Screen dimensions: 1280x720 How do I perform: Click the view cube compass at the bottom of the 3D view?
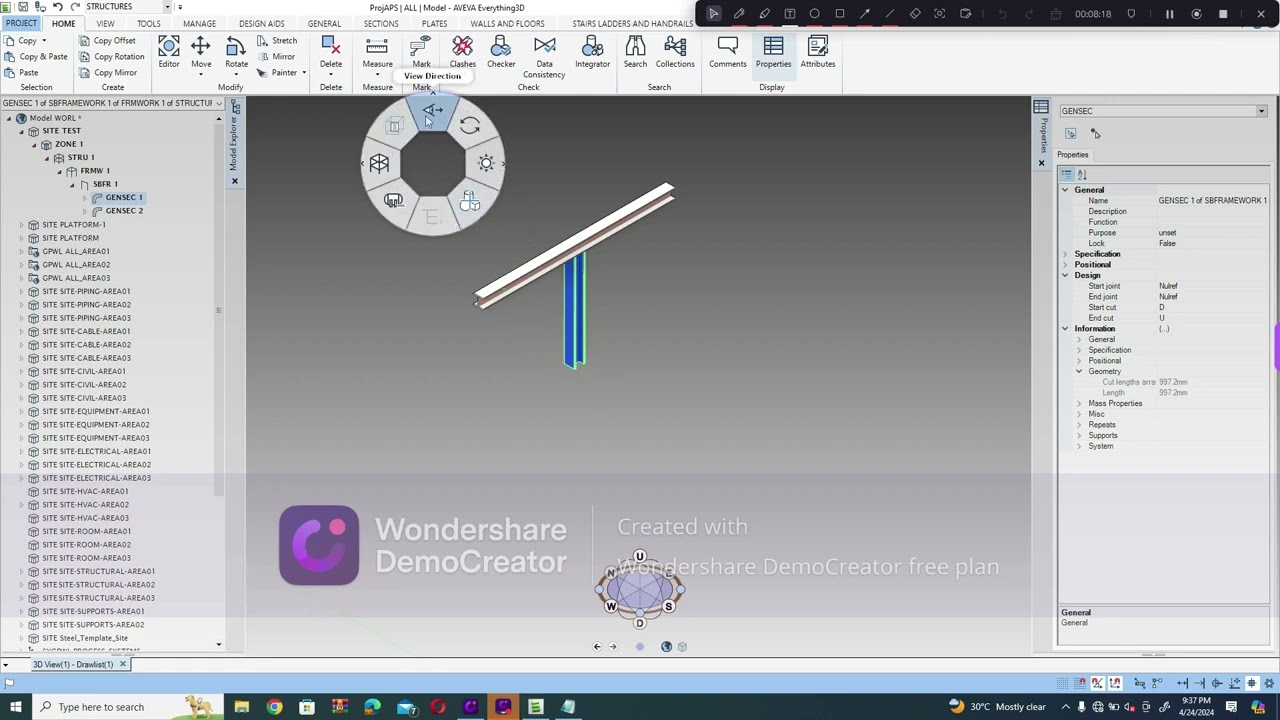click(x=640, y=589)
